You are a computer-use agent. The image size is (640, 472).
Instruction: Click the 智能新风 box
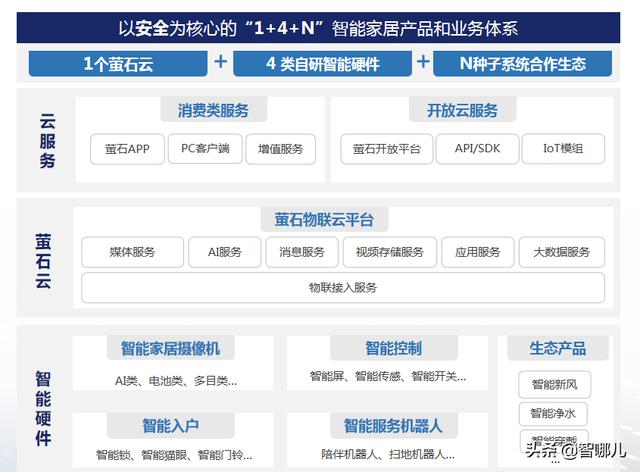555,384
